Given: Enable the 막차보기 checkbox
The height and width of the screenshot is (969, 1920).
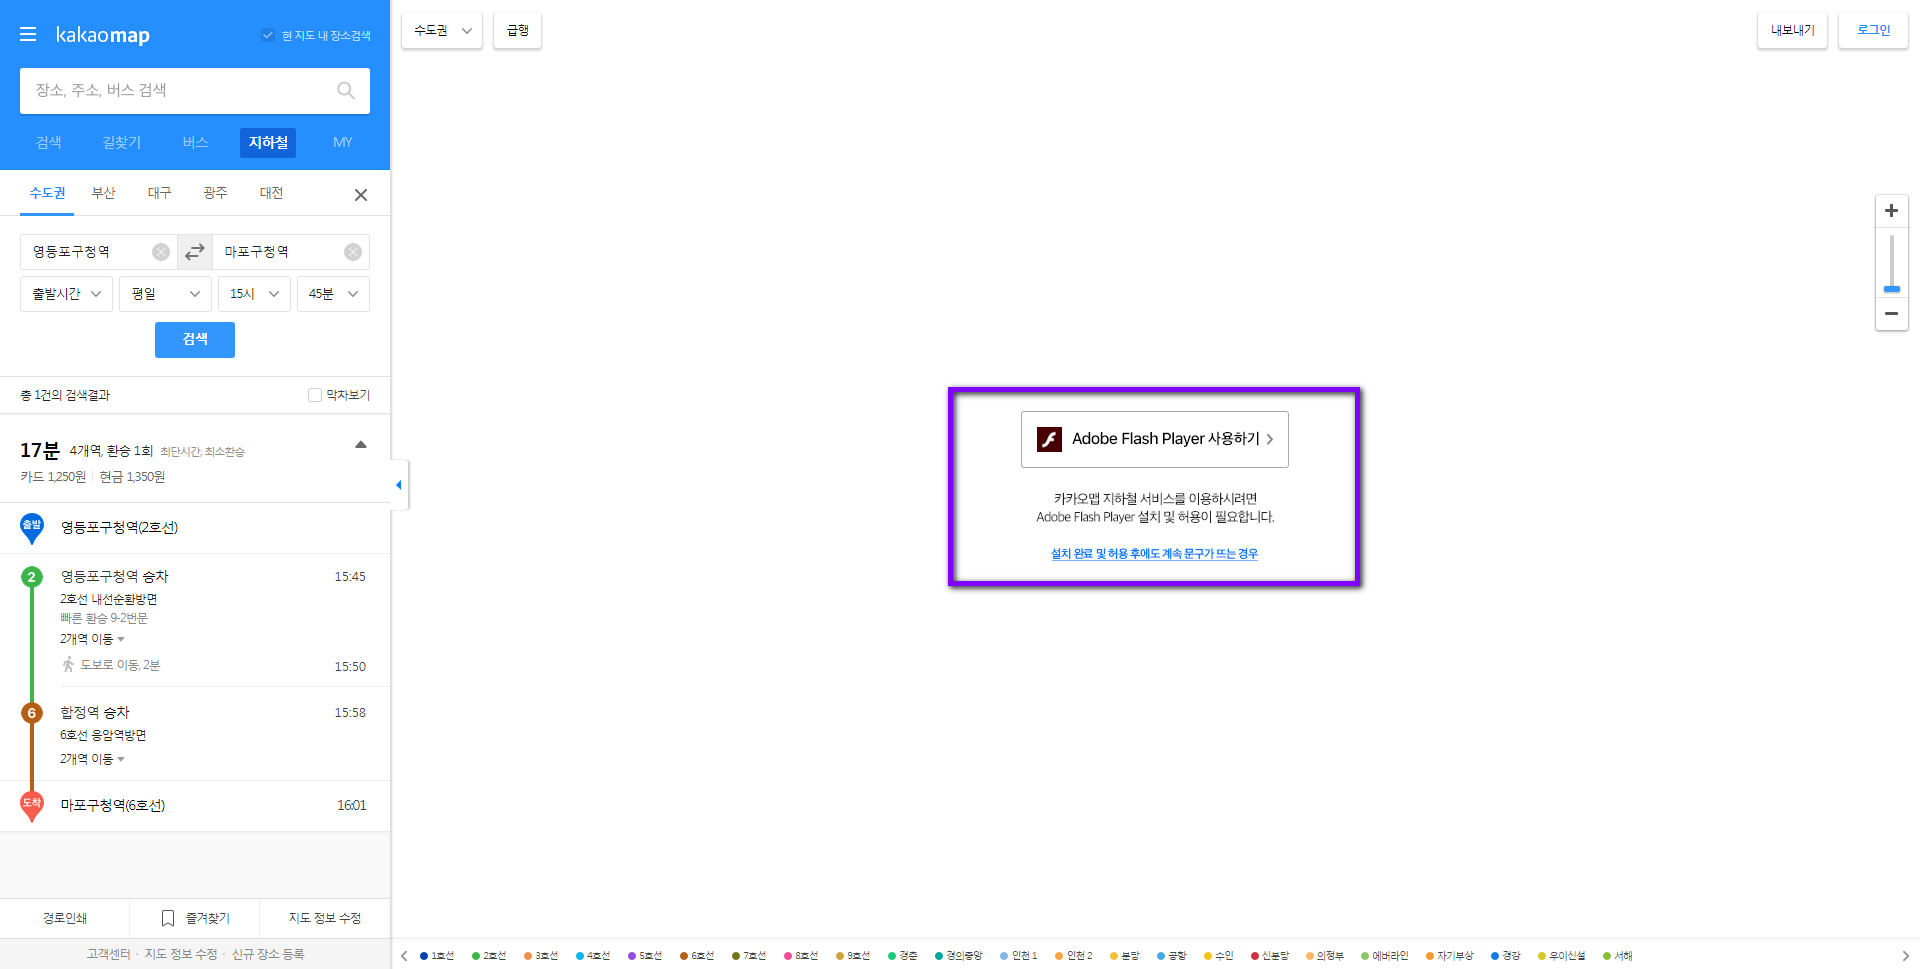Looking at the screenshot, I should (x=315, y=395).
